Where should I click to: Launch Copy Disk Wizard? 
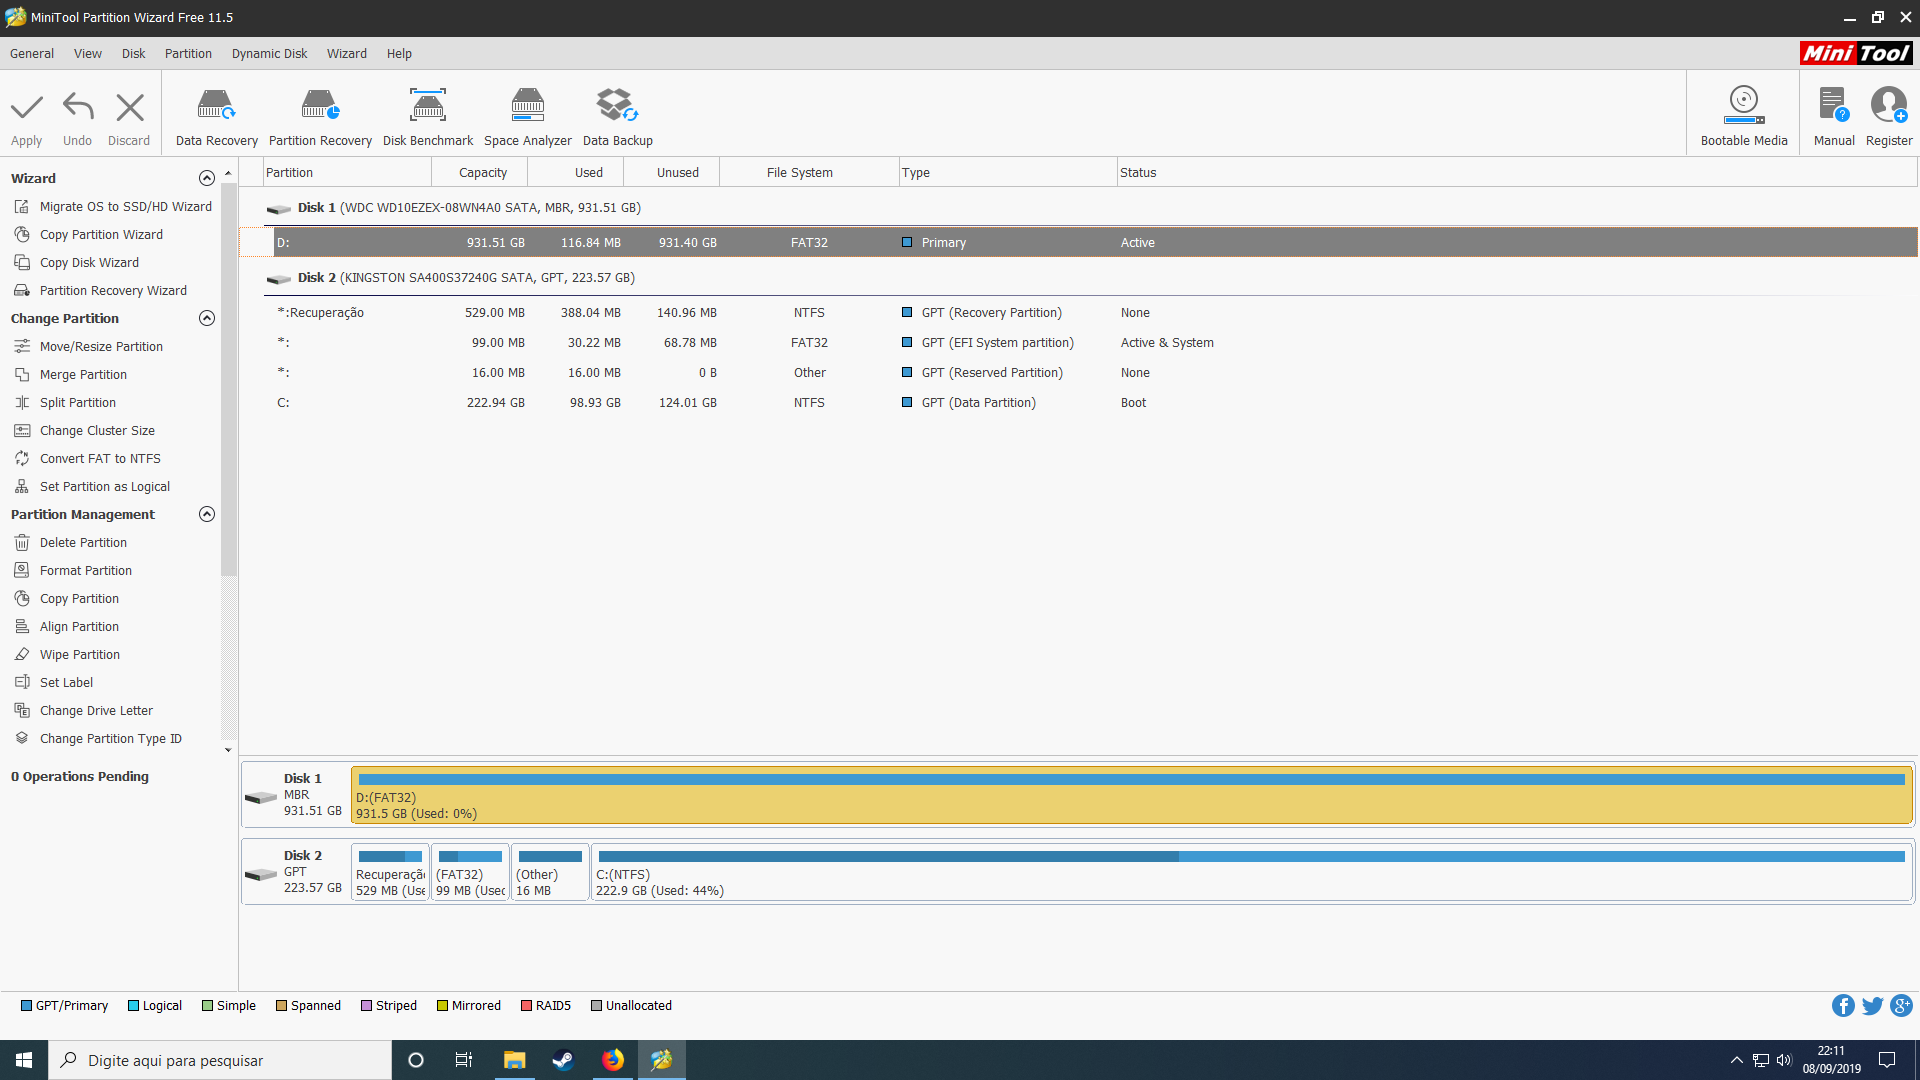pyautogui.click(x=77, y=263)
